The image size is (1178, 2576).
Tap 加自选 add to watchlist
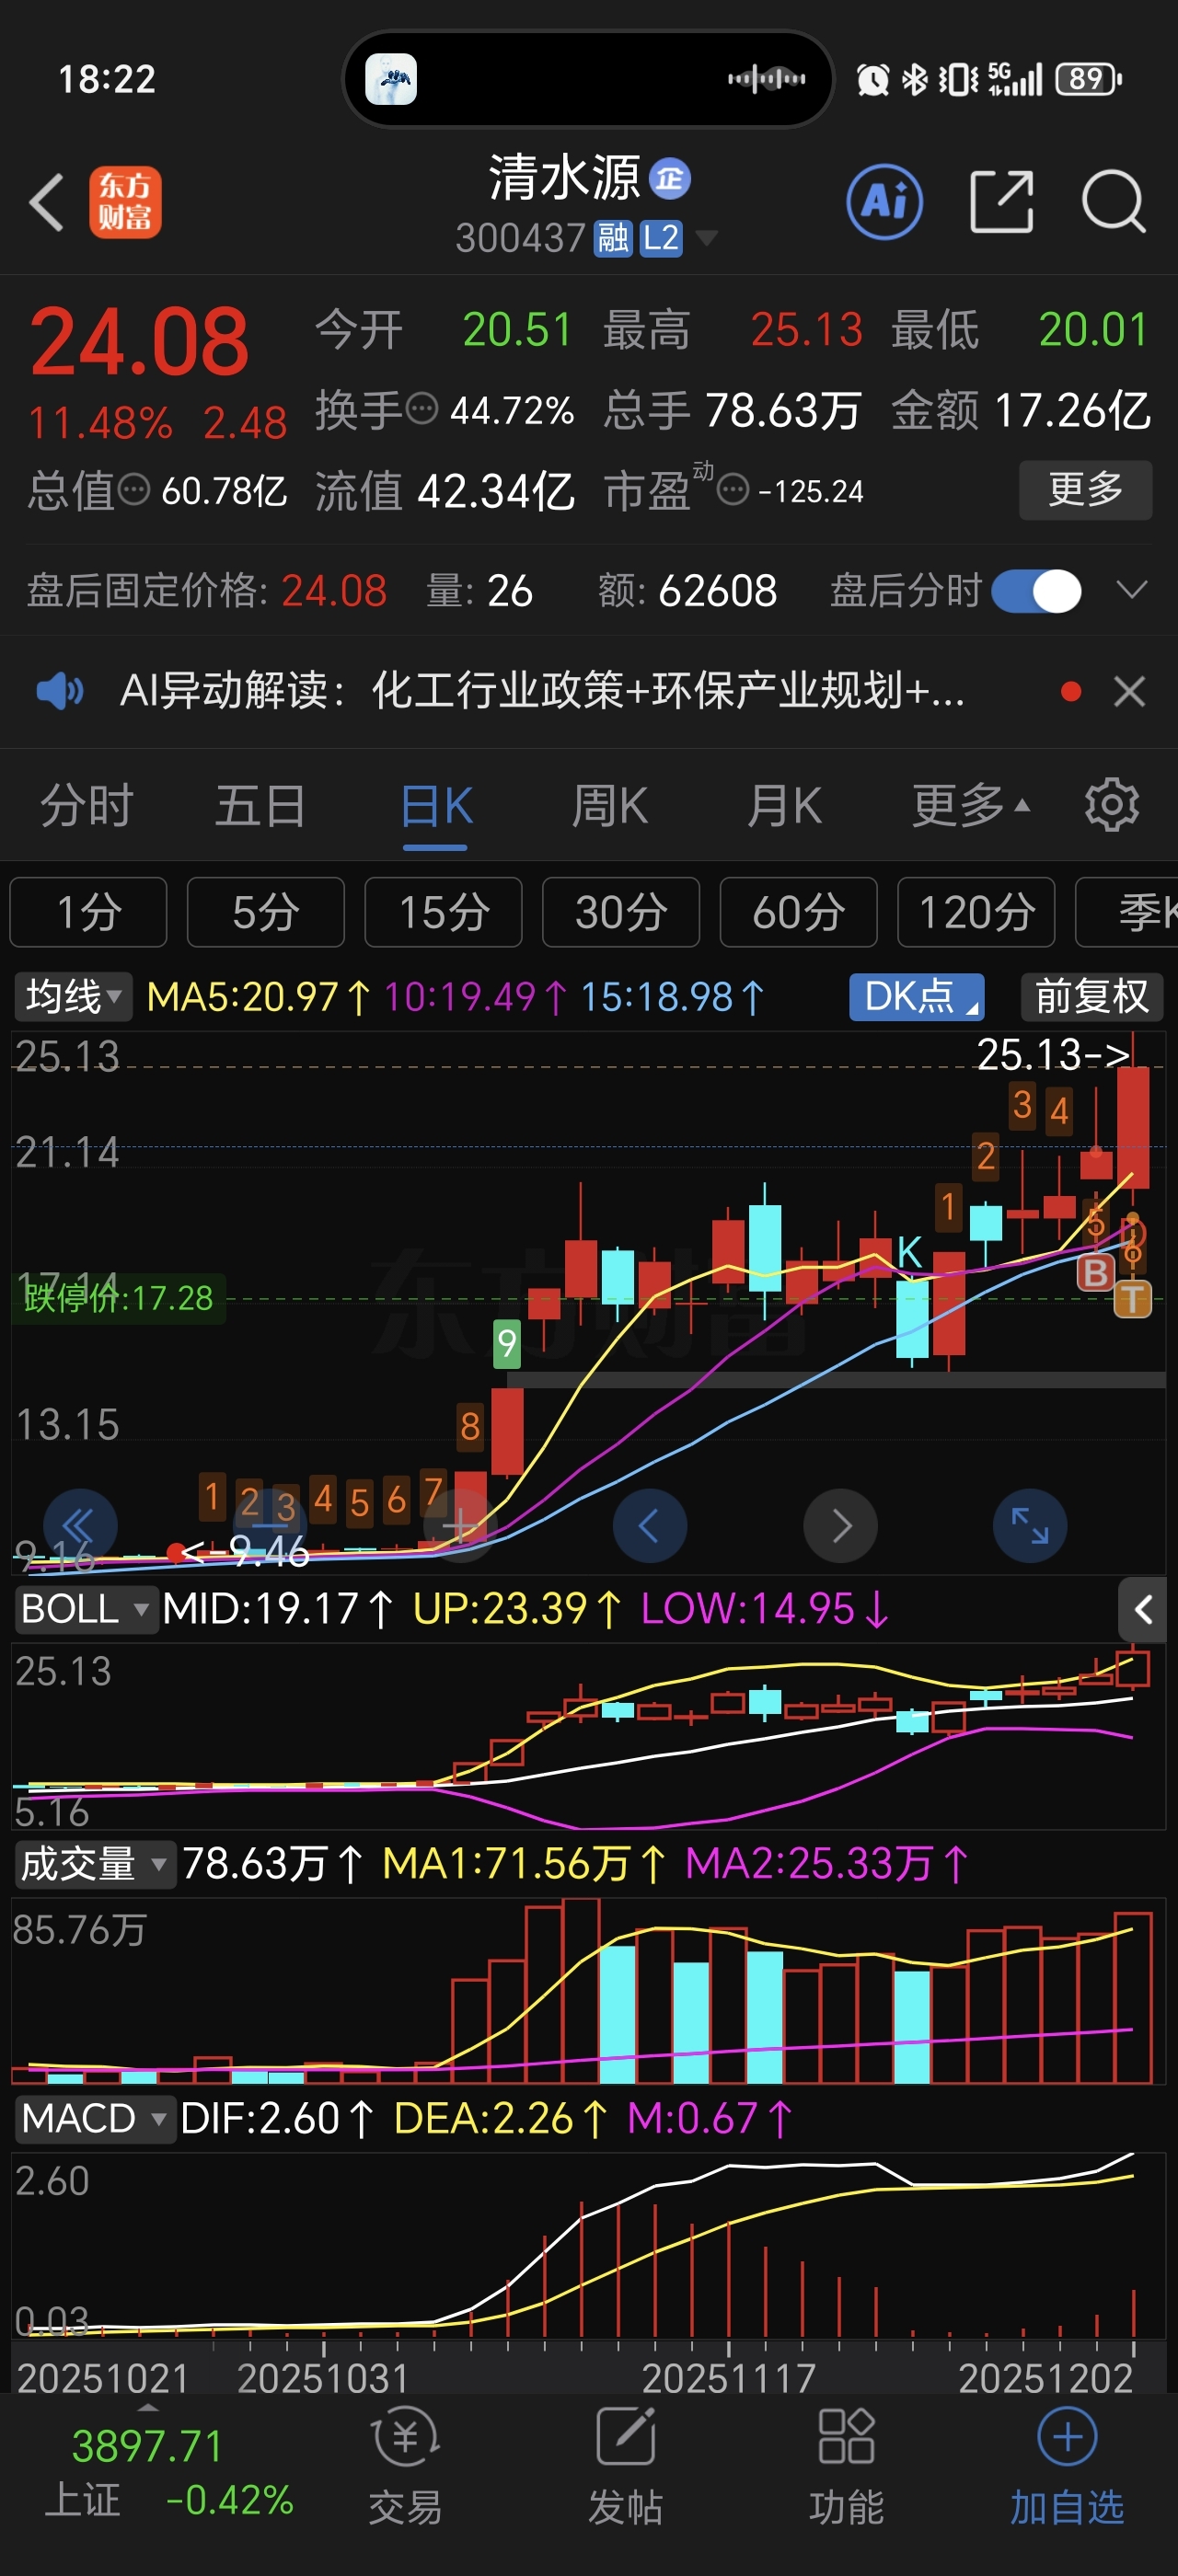pyautogui.click(x=1067, y=2467)
